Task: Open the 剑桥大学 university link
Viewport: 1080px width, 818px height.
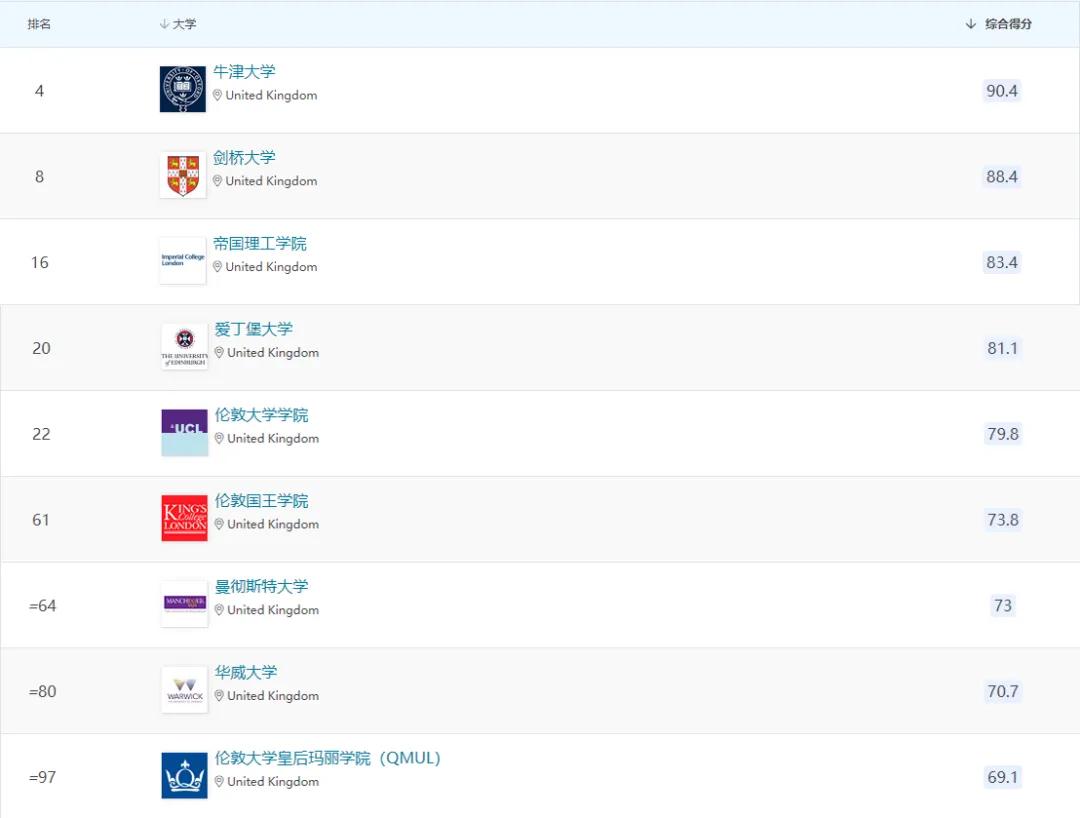Action: pos(244,158)
